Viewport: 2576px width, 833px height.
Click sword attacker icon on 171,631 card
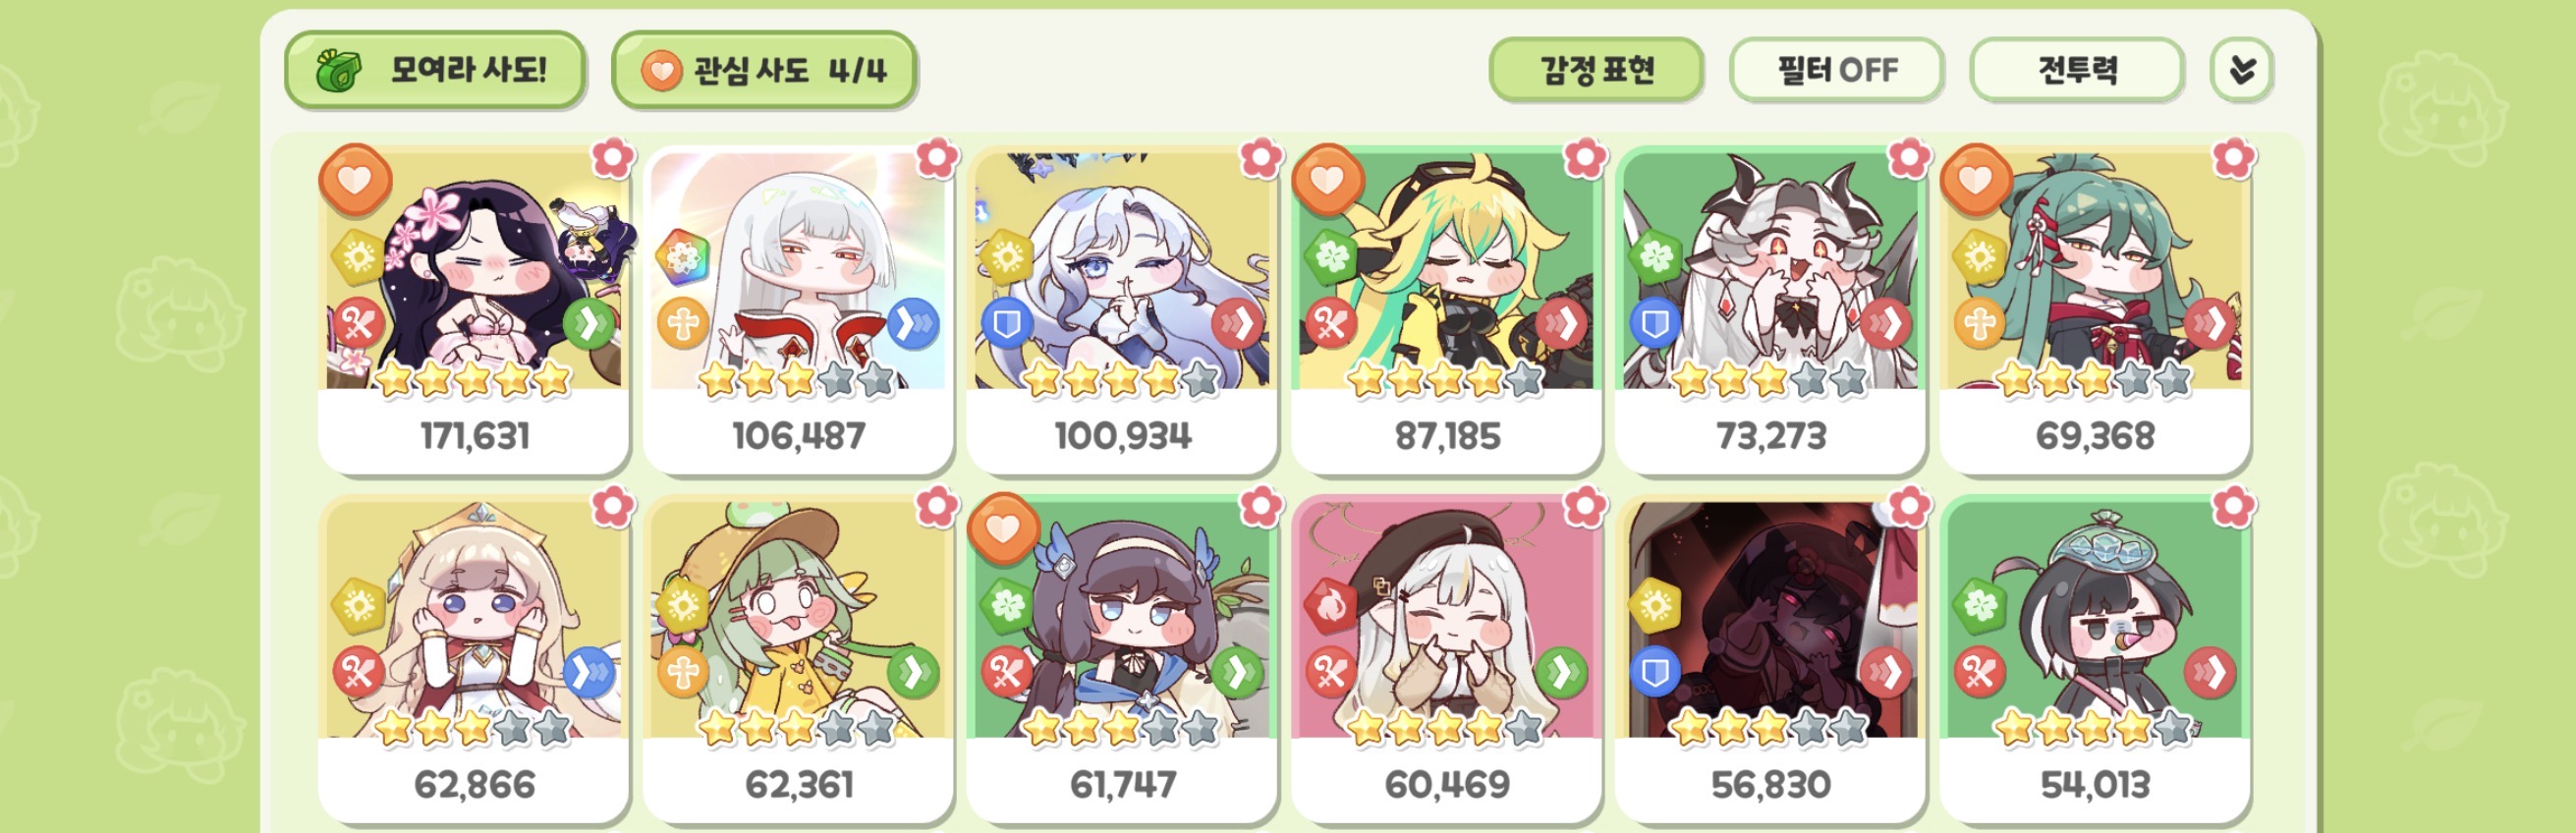[x=358, y=323]
